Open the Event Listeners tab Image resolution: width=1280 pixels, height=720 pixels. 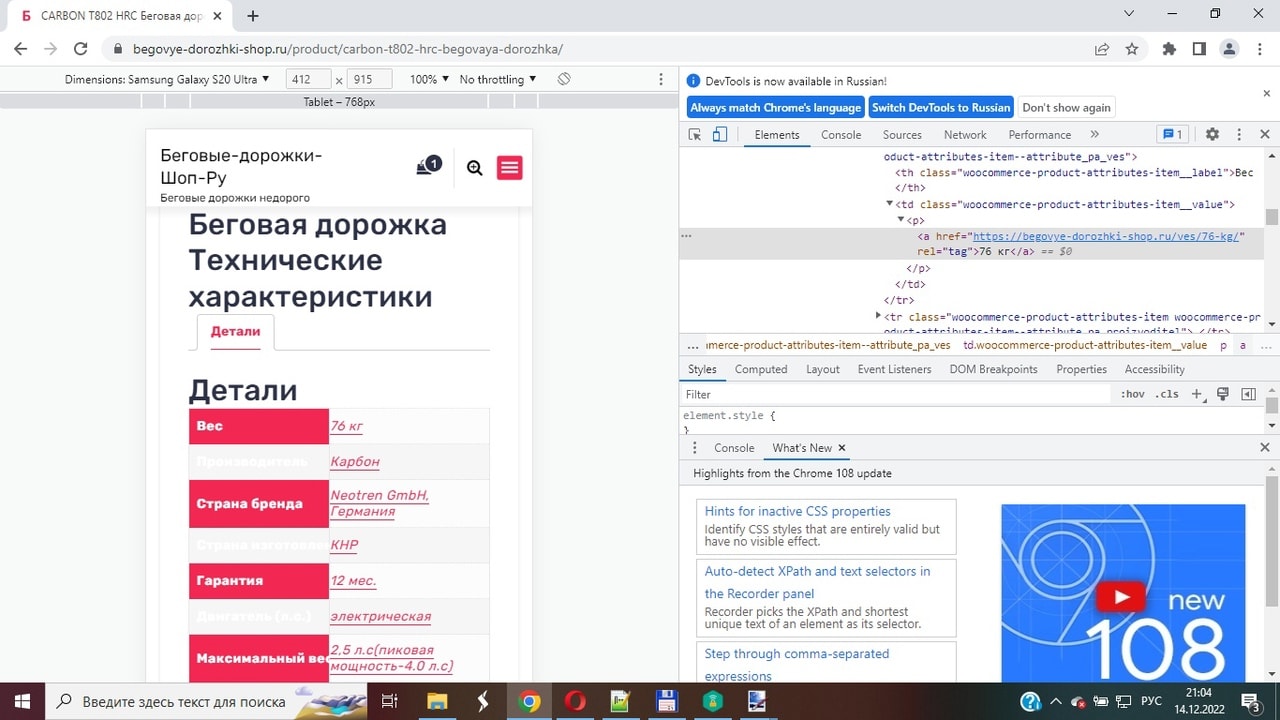pos(894,369)
